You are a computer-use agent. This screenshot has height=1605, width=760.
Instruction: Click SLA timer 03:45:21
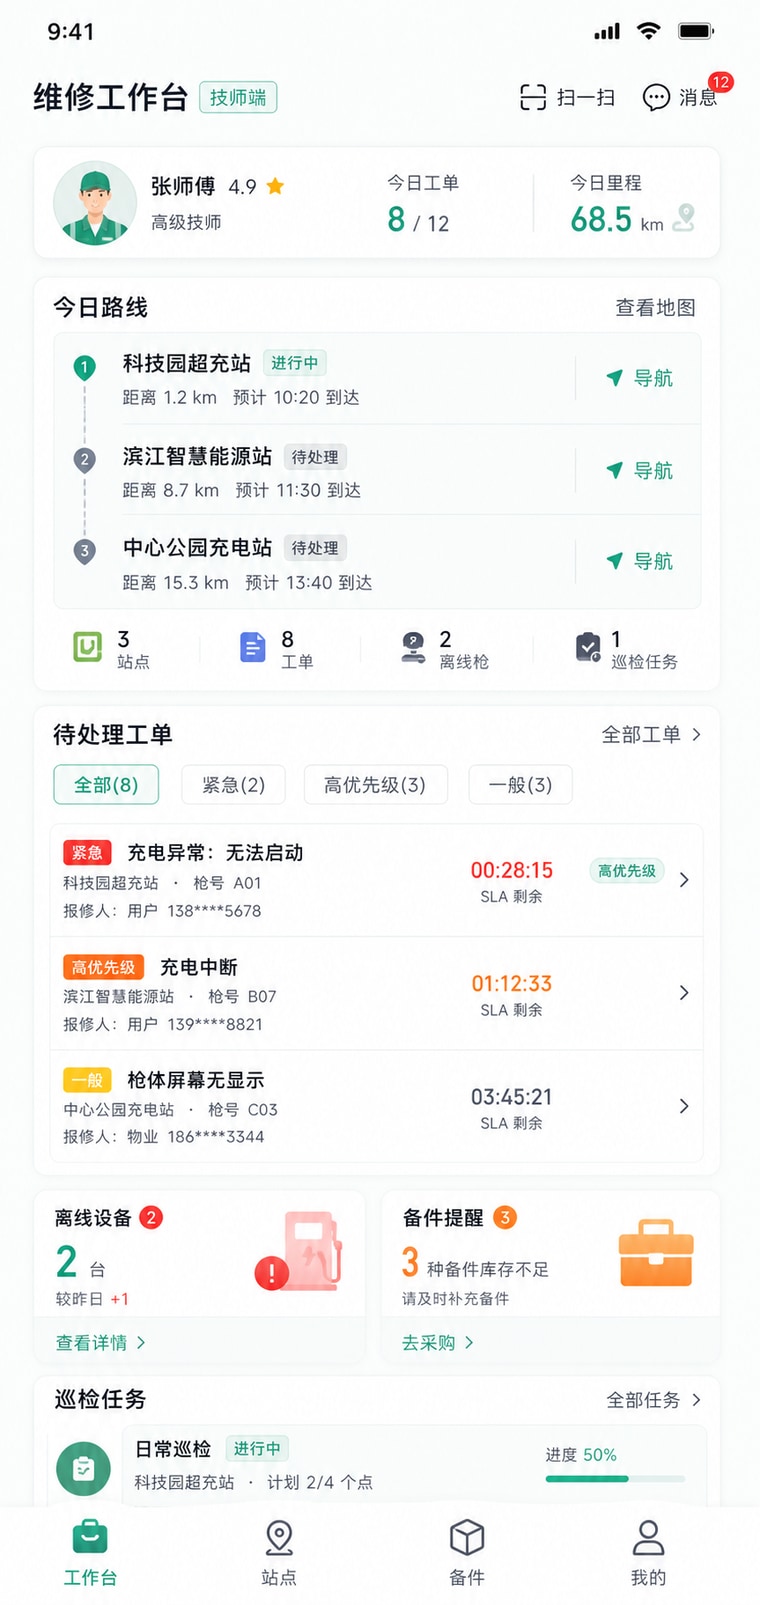[511, 1097]
